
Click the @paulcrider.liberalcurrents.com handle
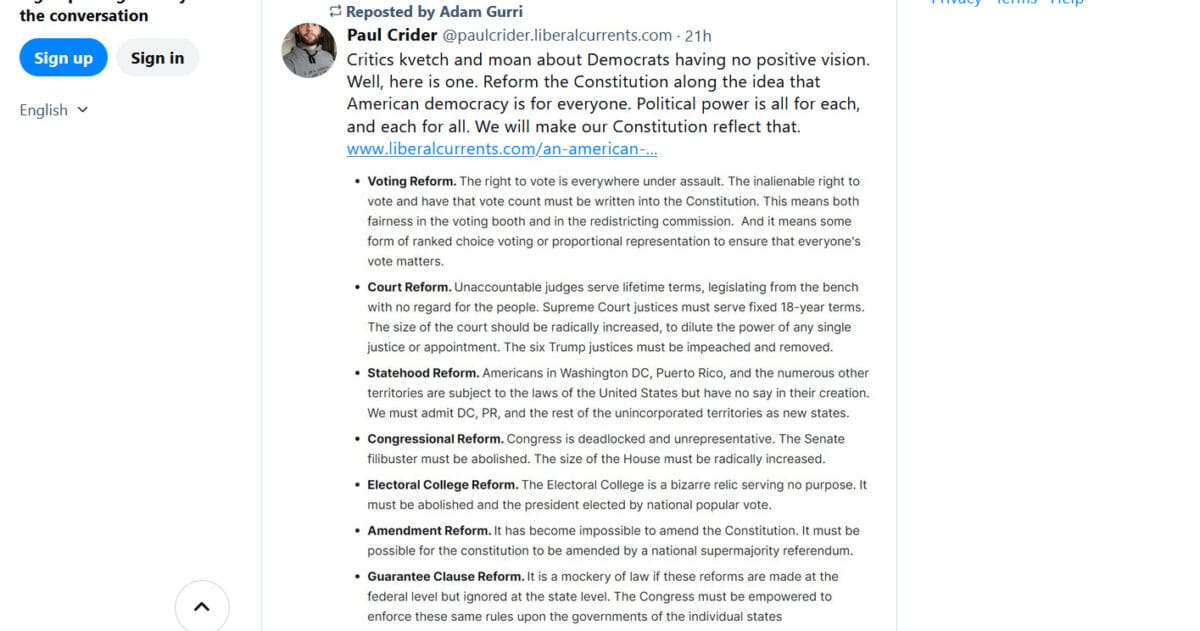point(558,34)
